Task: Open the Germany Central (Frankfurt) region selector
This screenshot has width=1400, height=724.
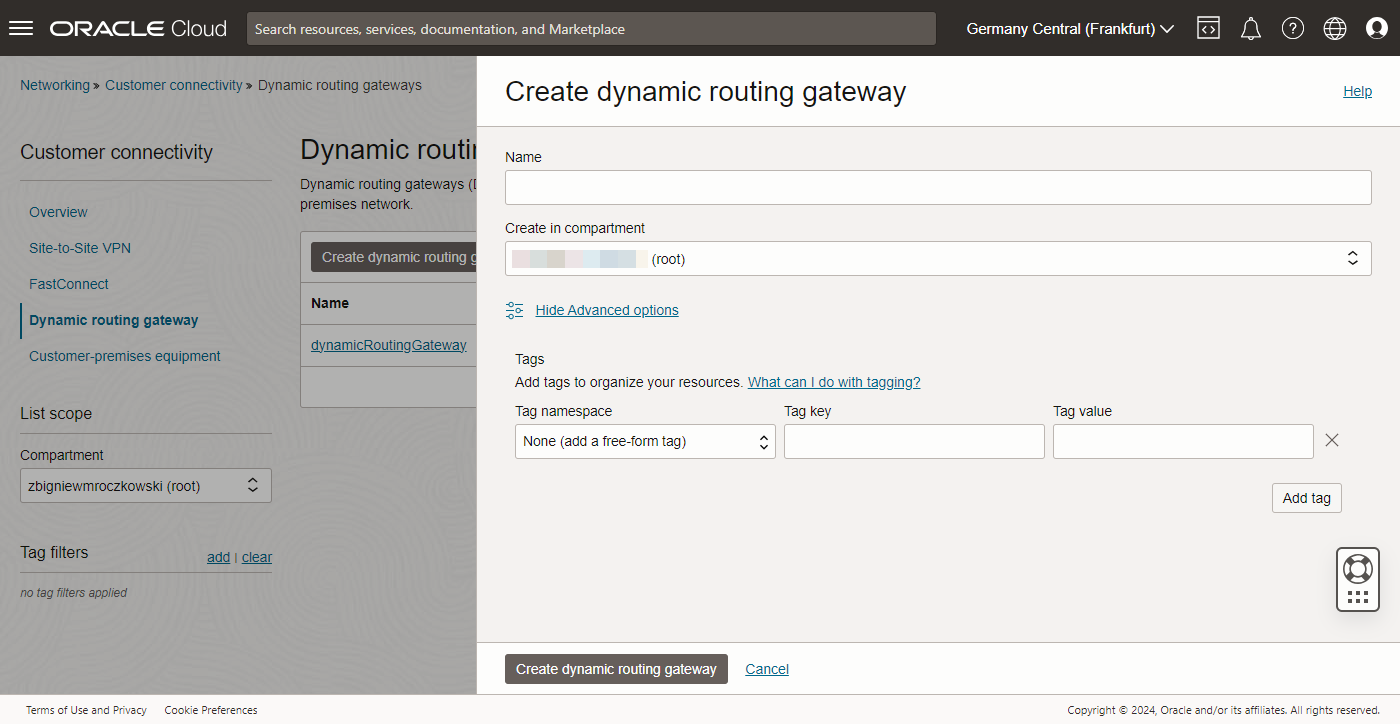Action: (x=1070, y=29)
